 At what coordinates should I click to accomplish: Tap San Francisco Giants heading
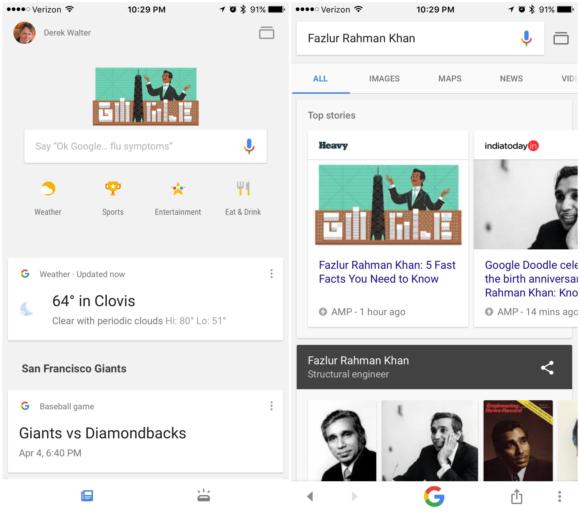(74, 369)
